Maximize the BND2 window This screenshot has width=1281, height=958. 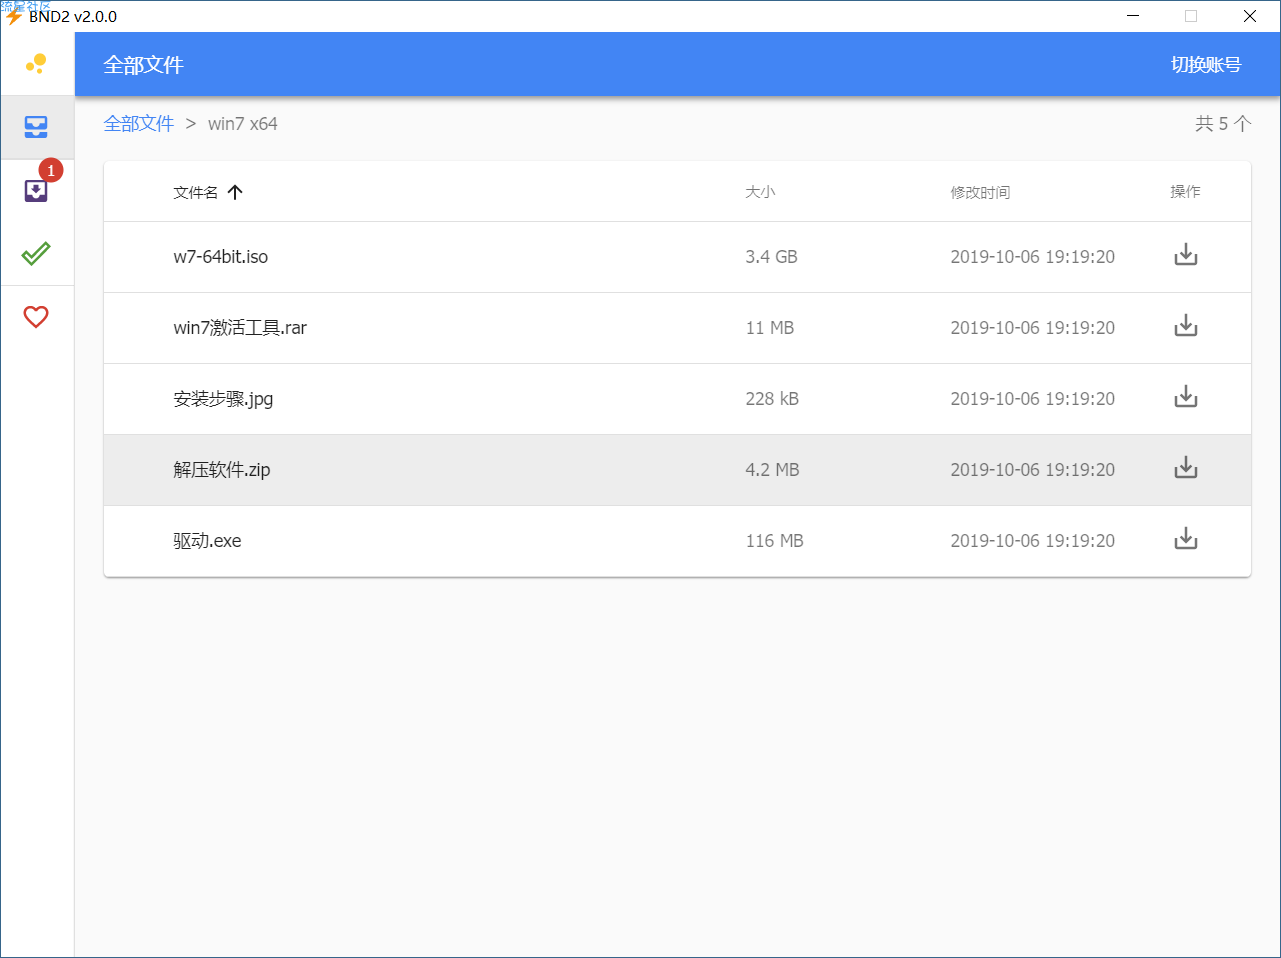[x=1191, y=16]
